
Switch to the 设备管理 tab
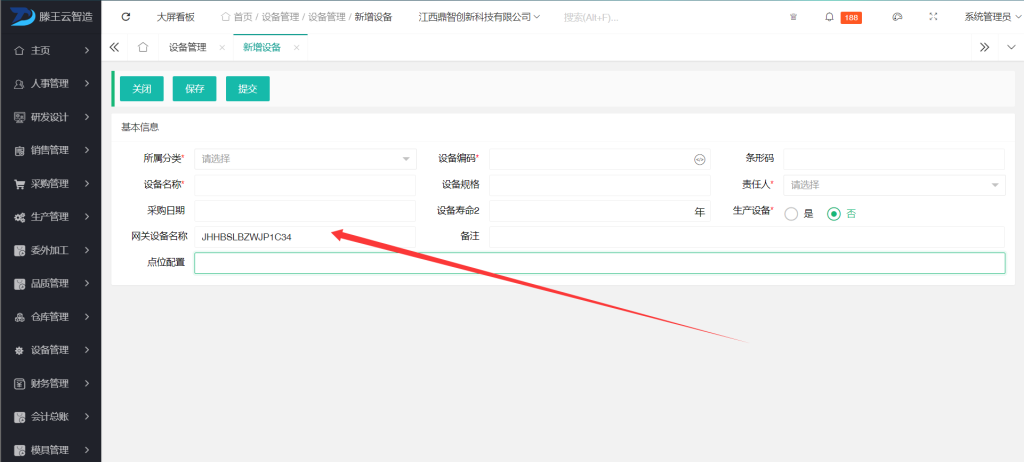(x=187, y=47)
